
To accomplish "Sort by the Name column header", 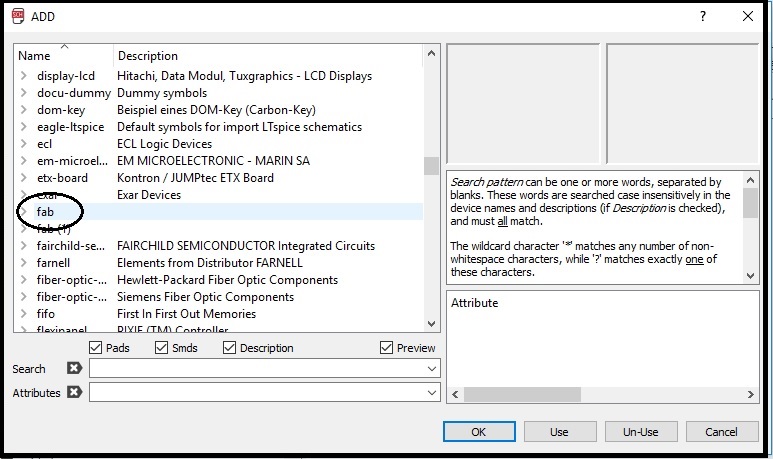I will [64, 55].
